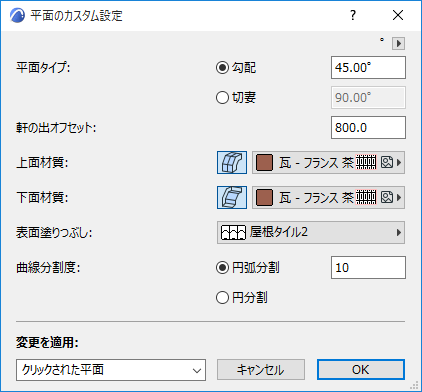
Task: Toggle the 下面材質 surface override icon
Action: (232, 197)
